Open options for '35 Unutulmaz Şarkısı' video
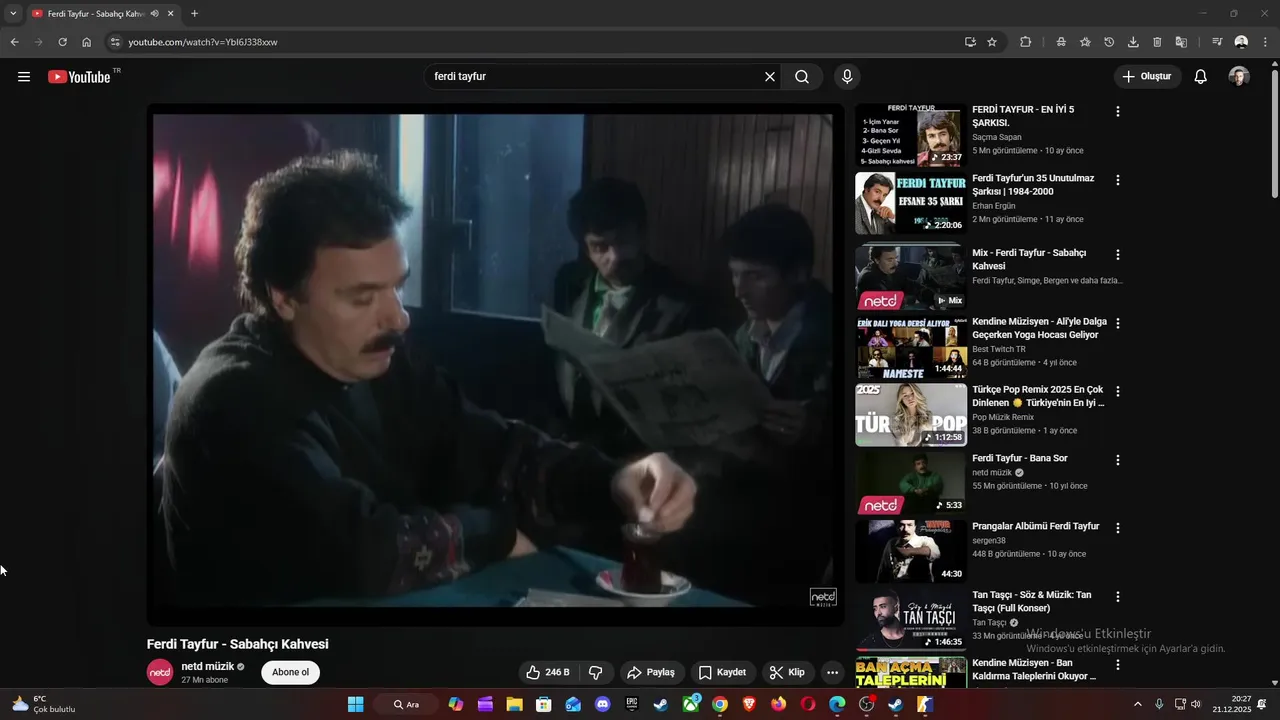The image size is (1280, 720). [1118, 180]
